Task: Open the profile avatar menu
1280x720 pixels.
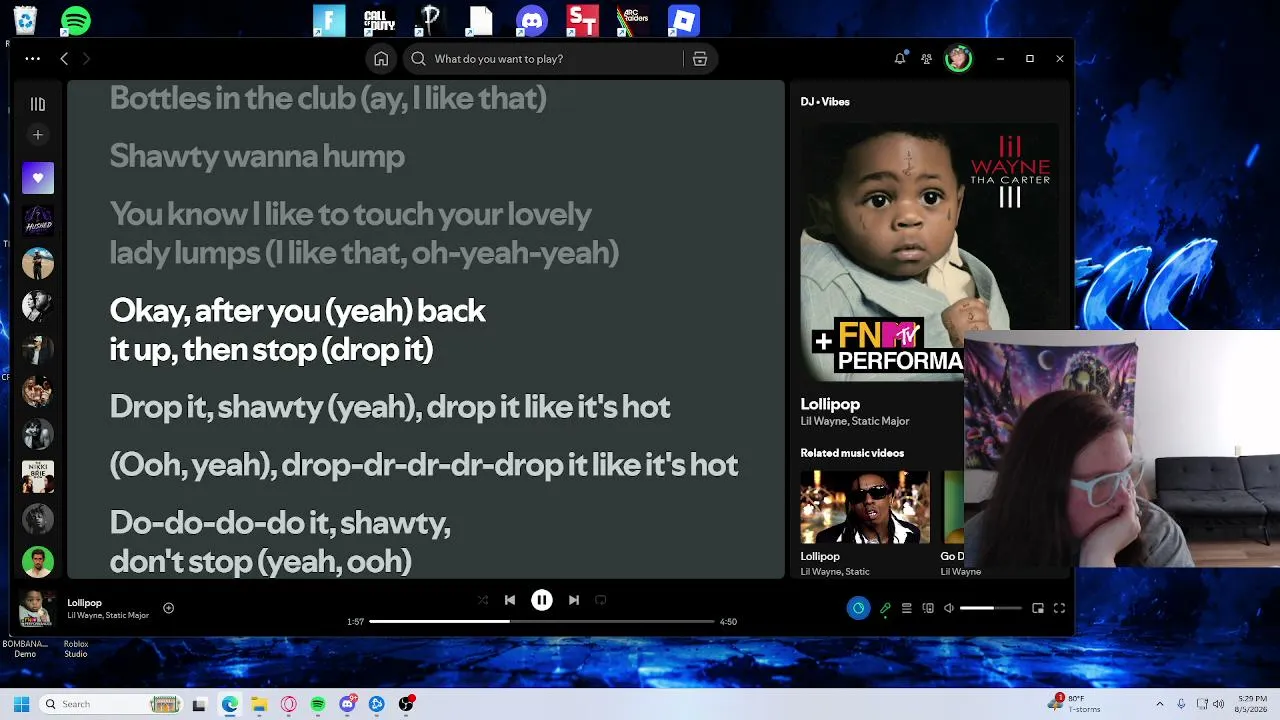Action: pos(958,59)
